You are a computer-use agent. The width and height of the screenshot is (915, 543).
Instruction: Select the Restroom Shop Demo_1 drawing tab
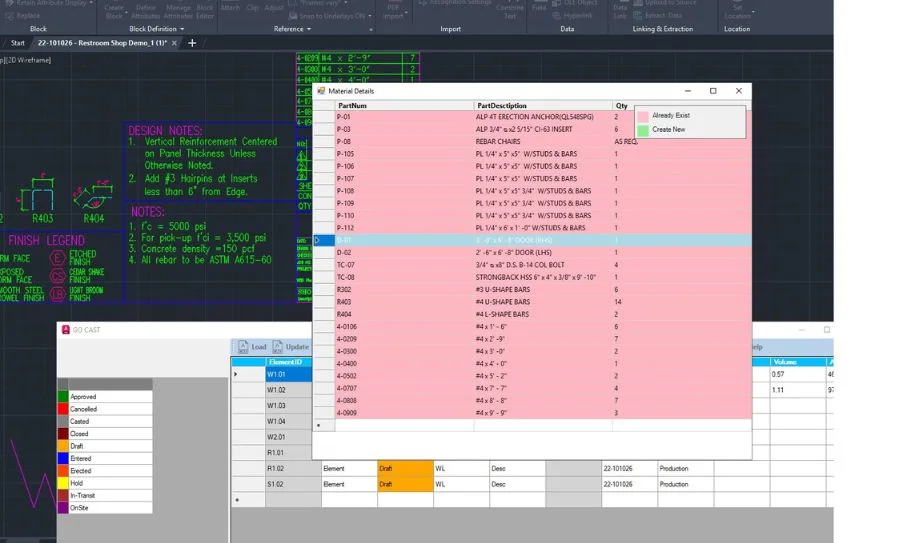104,43
